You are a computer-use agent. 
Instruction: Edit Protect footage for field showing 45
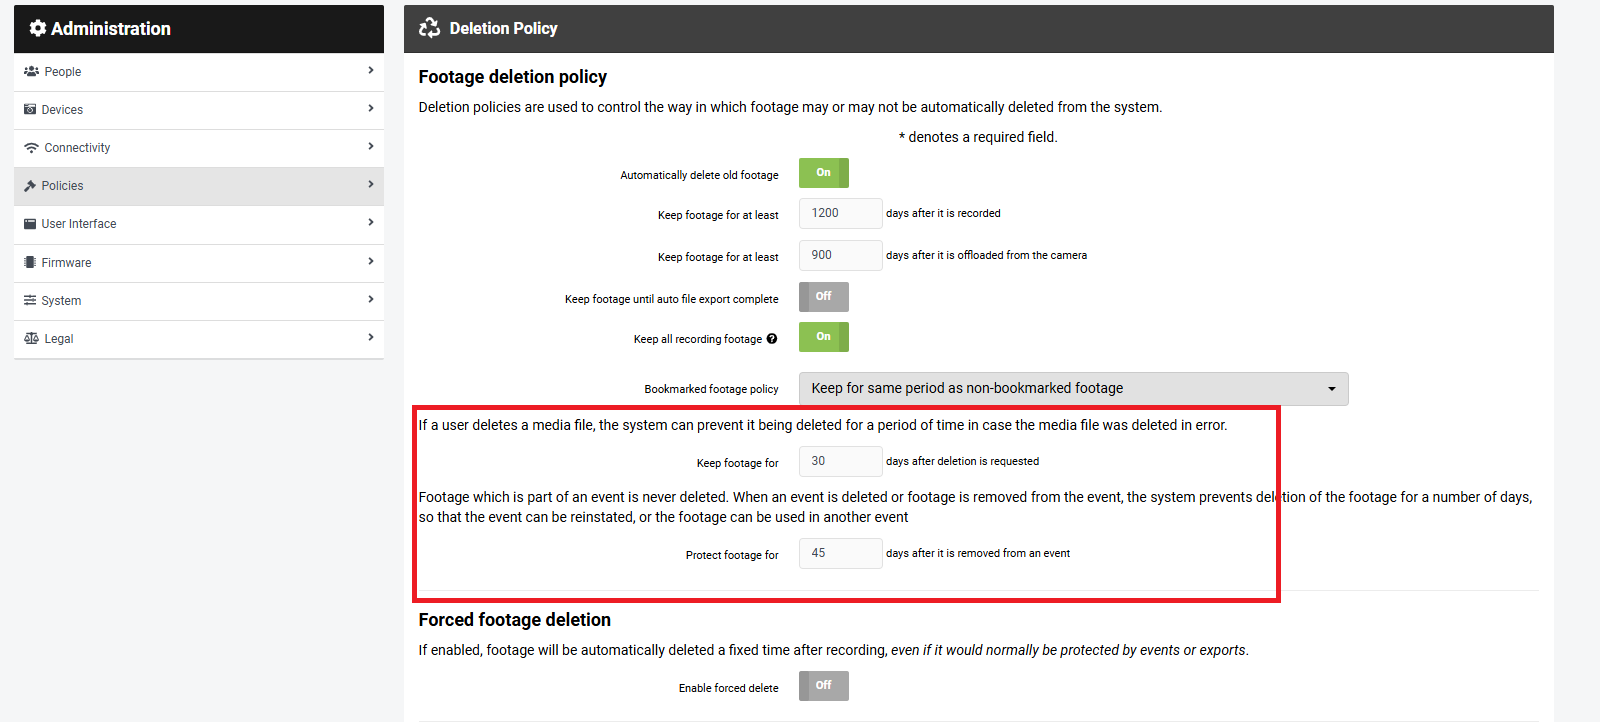pos(841,553)
